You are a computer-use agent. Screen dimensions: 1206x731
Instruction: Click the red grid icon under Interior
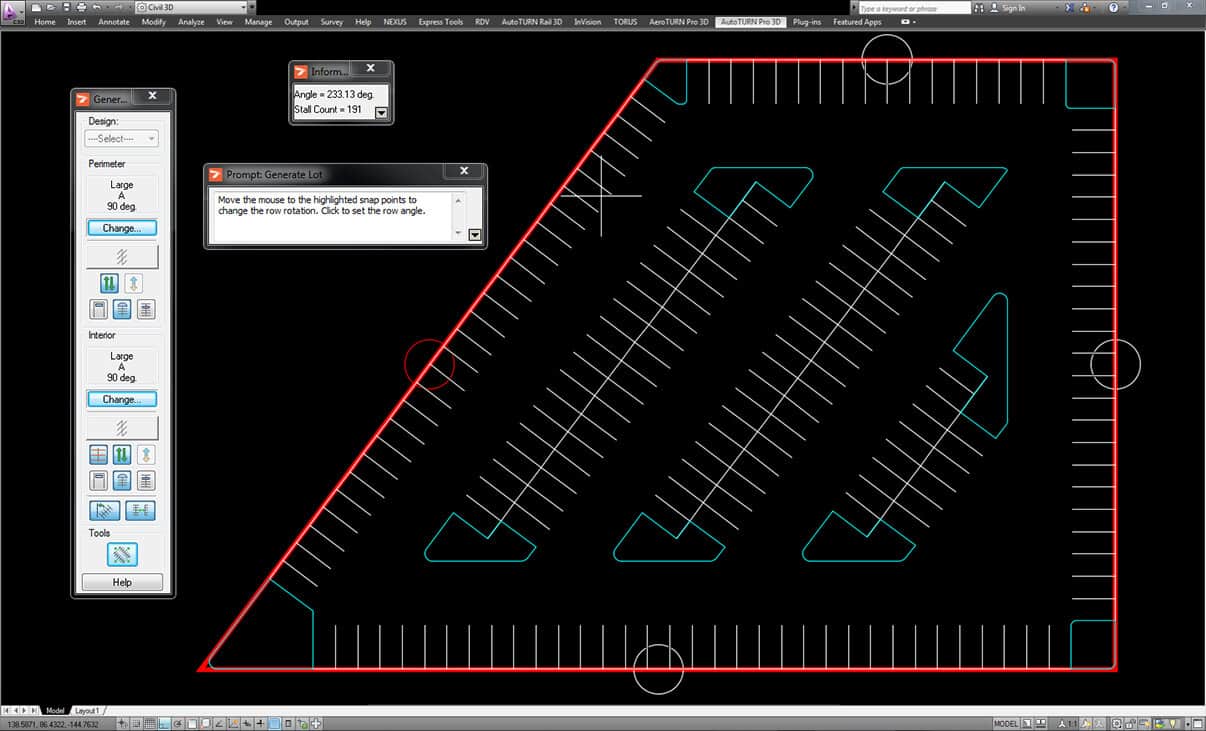coord(98,455)
